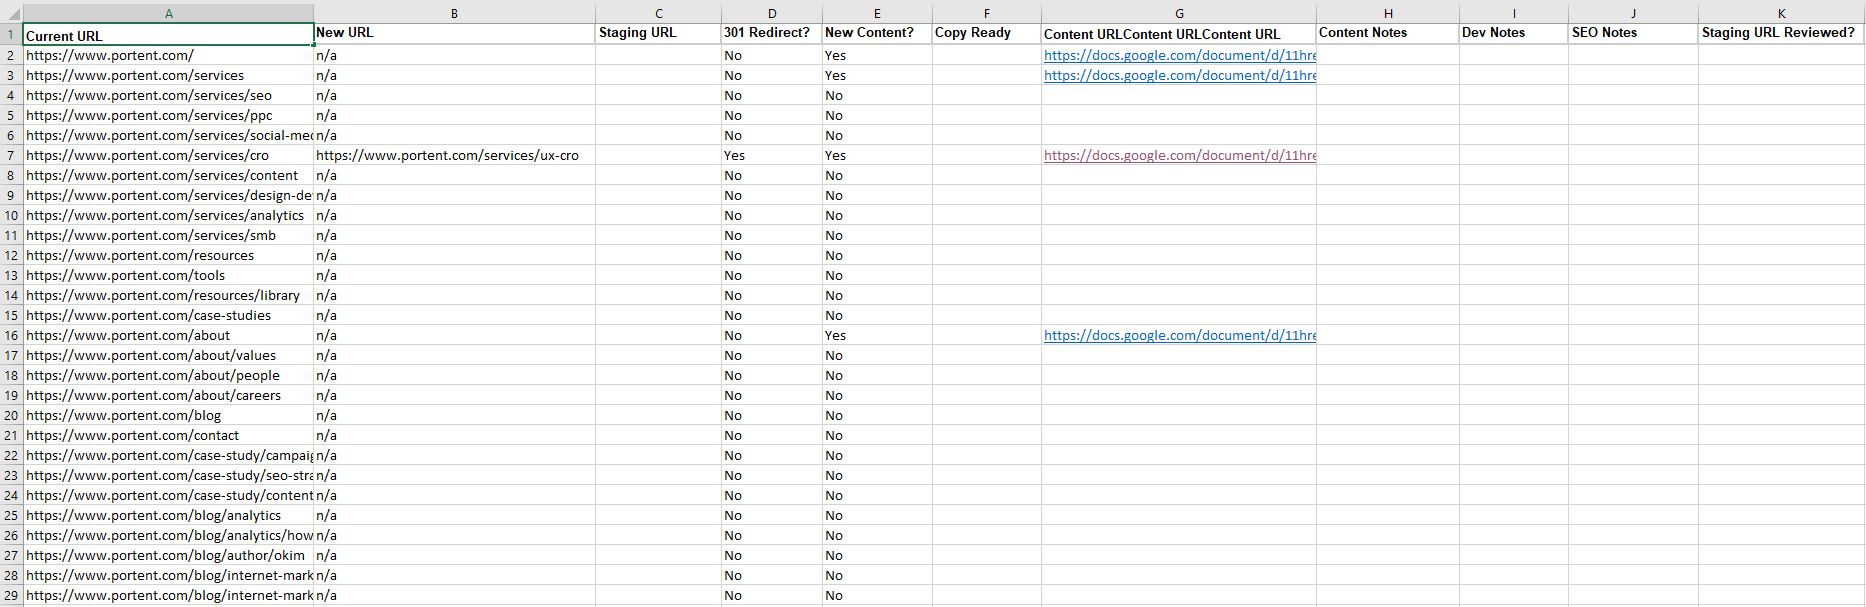1866x607 pixels.
Task: Select row 16 header
Action: pyautogui.click(x=11, y=335)
